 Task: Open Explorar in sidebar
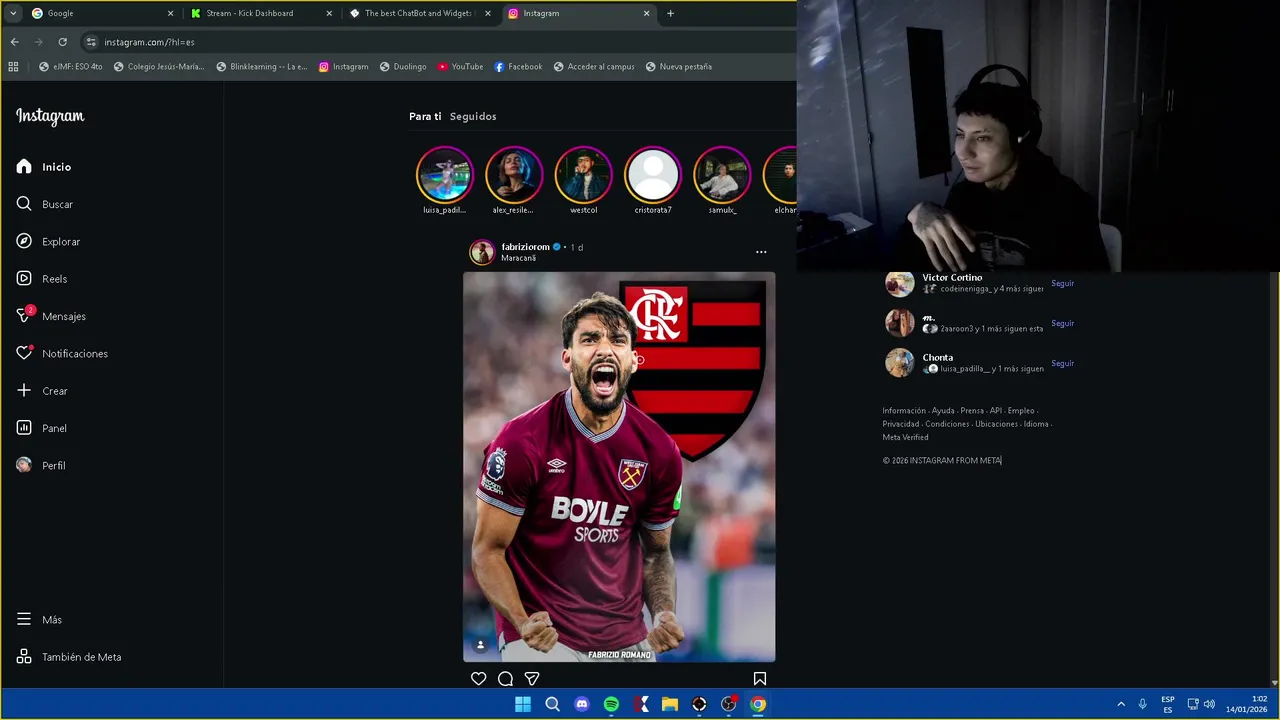pos(48,242)
